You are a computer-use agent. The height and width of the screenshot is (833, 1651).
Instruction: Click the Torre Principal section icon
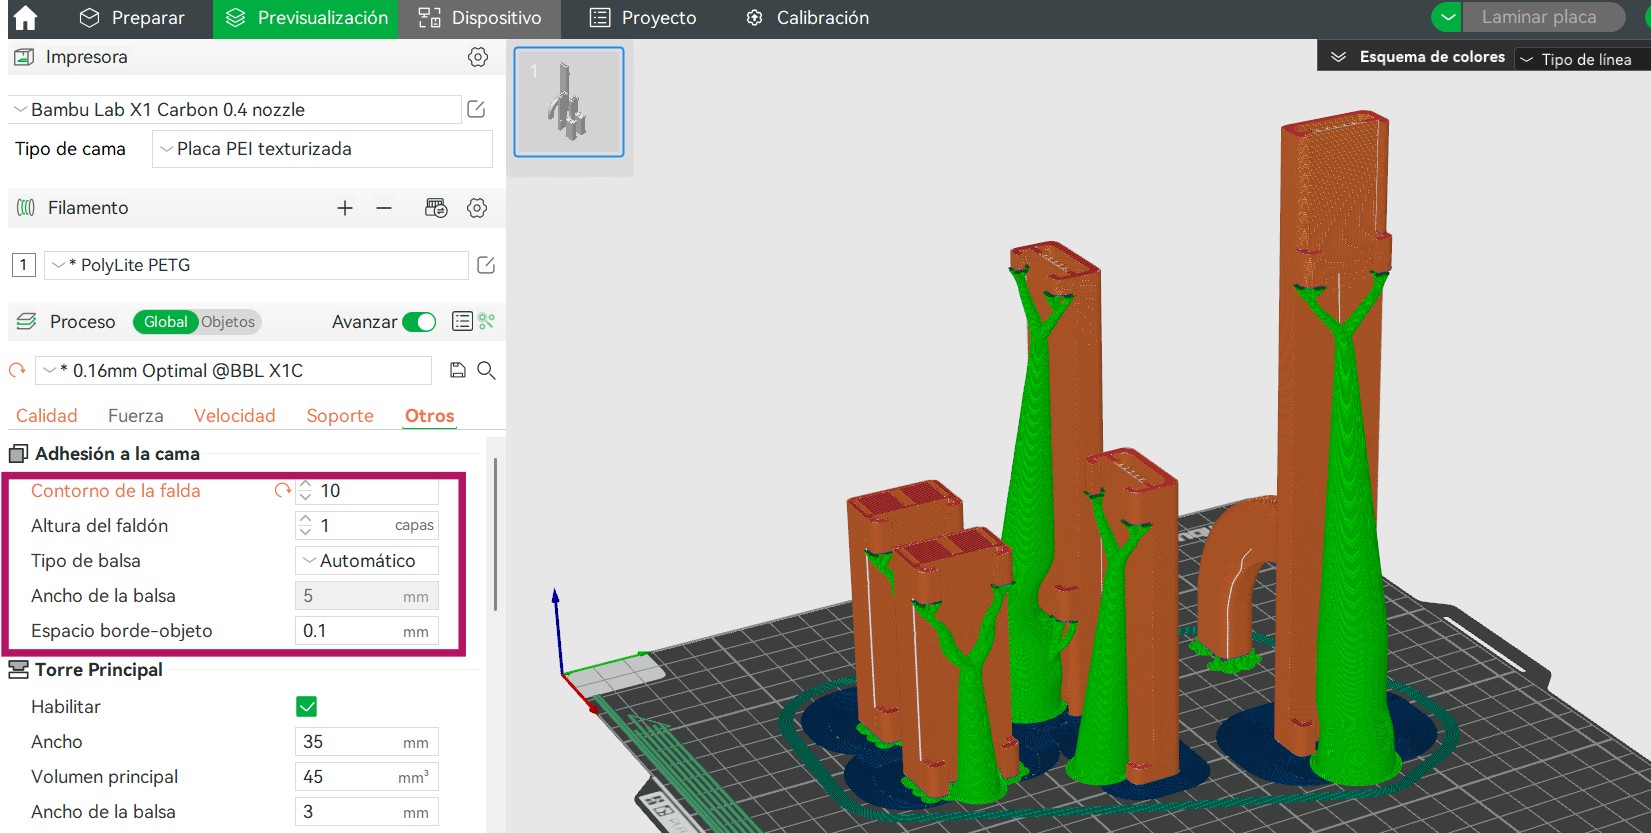click(x=18, y=670)
